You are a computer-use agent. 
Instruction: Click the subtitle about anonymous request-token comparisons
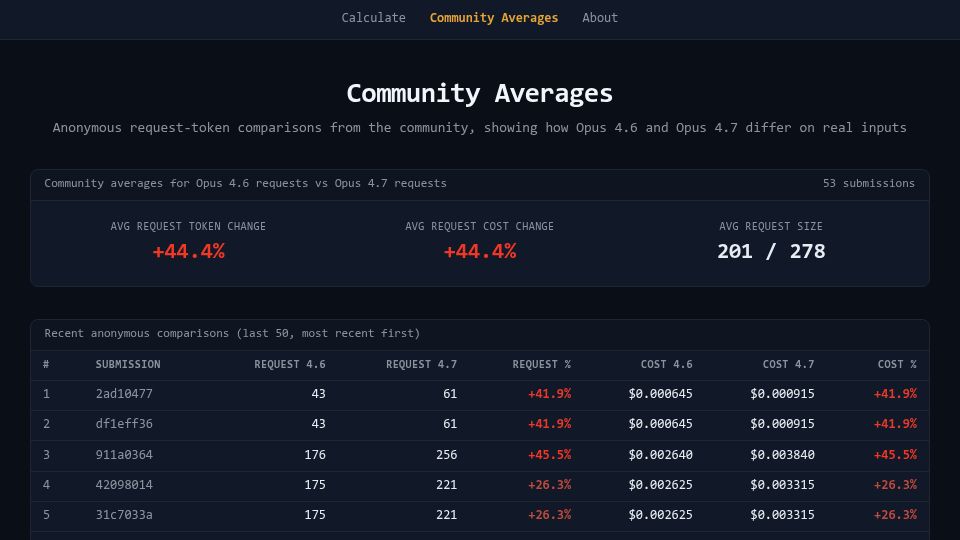point(479,128)
